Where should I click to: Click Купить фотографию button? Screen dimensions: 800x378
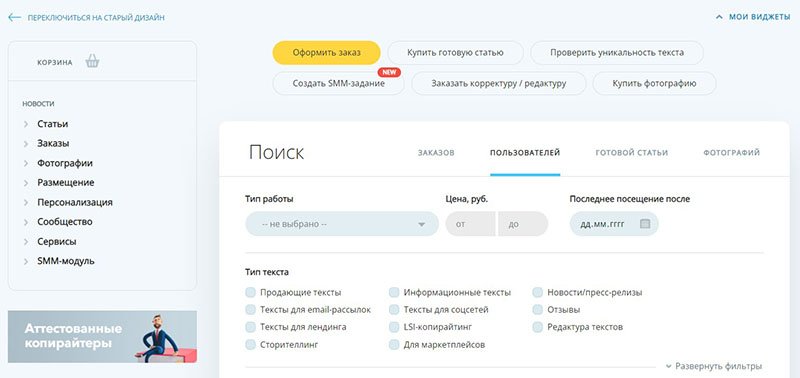point(655,83)
